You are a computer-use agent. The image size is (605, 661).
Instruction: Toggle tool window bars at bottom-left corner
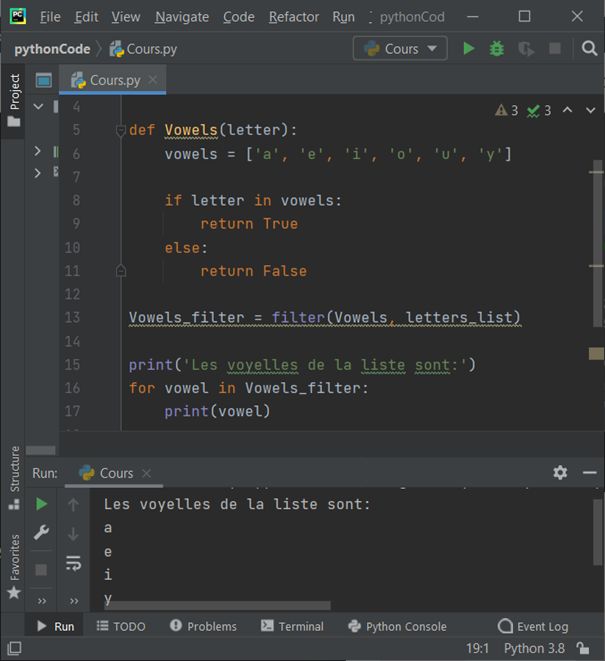click(14, 648)
